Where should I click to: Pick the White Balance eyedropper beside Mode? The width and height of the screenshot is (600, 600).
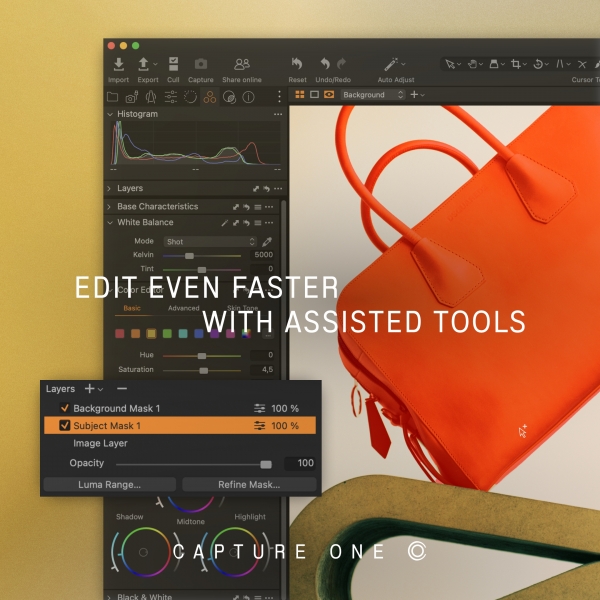pyautogui.click(x=267, y=242)
